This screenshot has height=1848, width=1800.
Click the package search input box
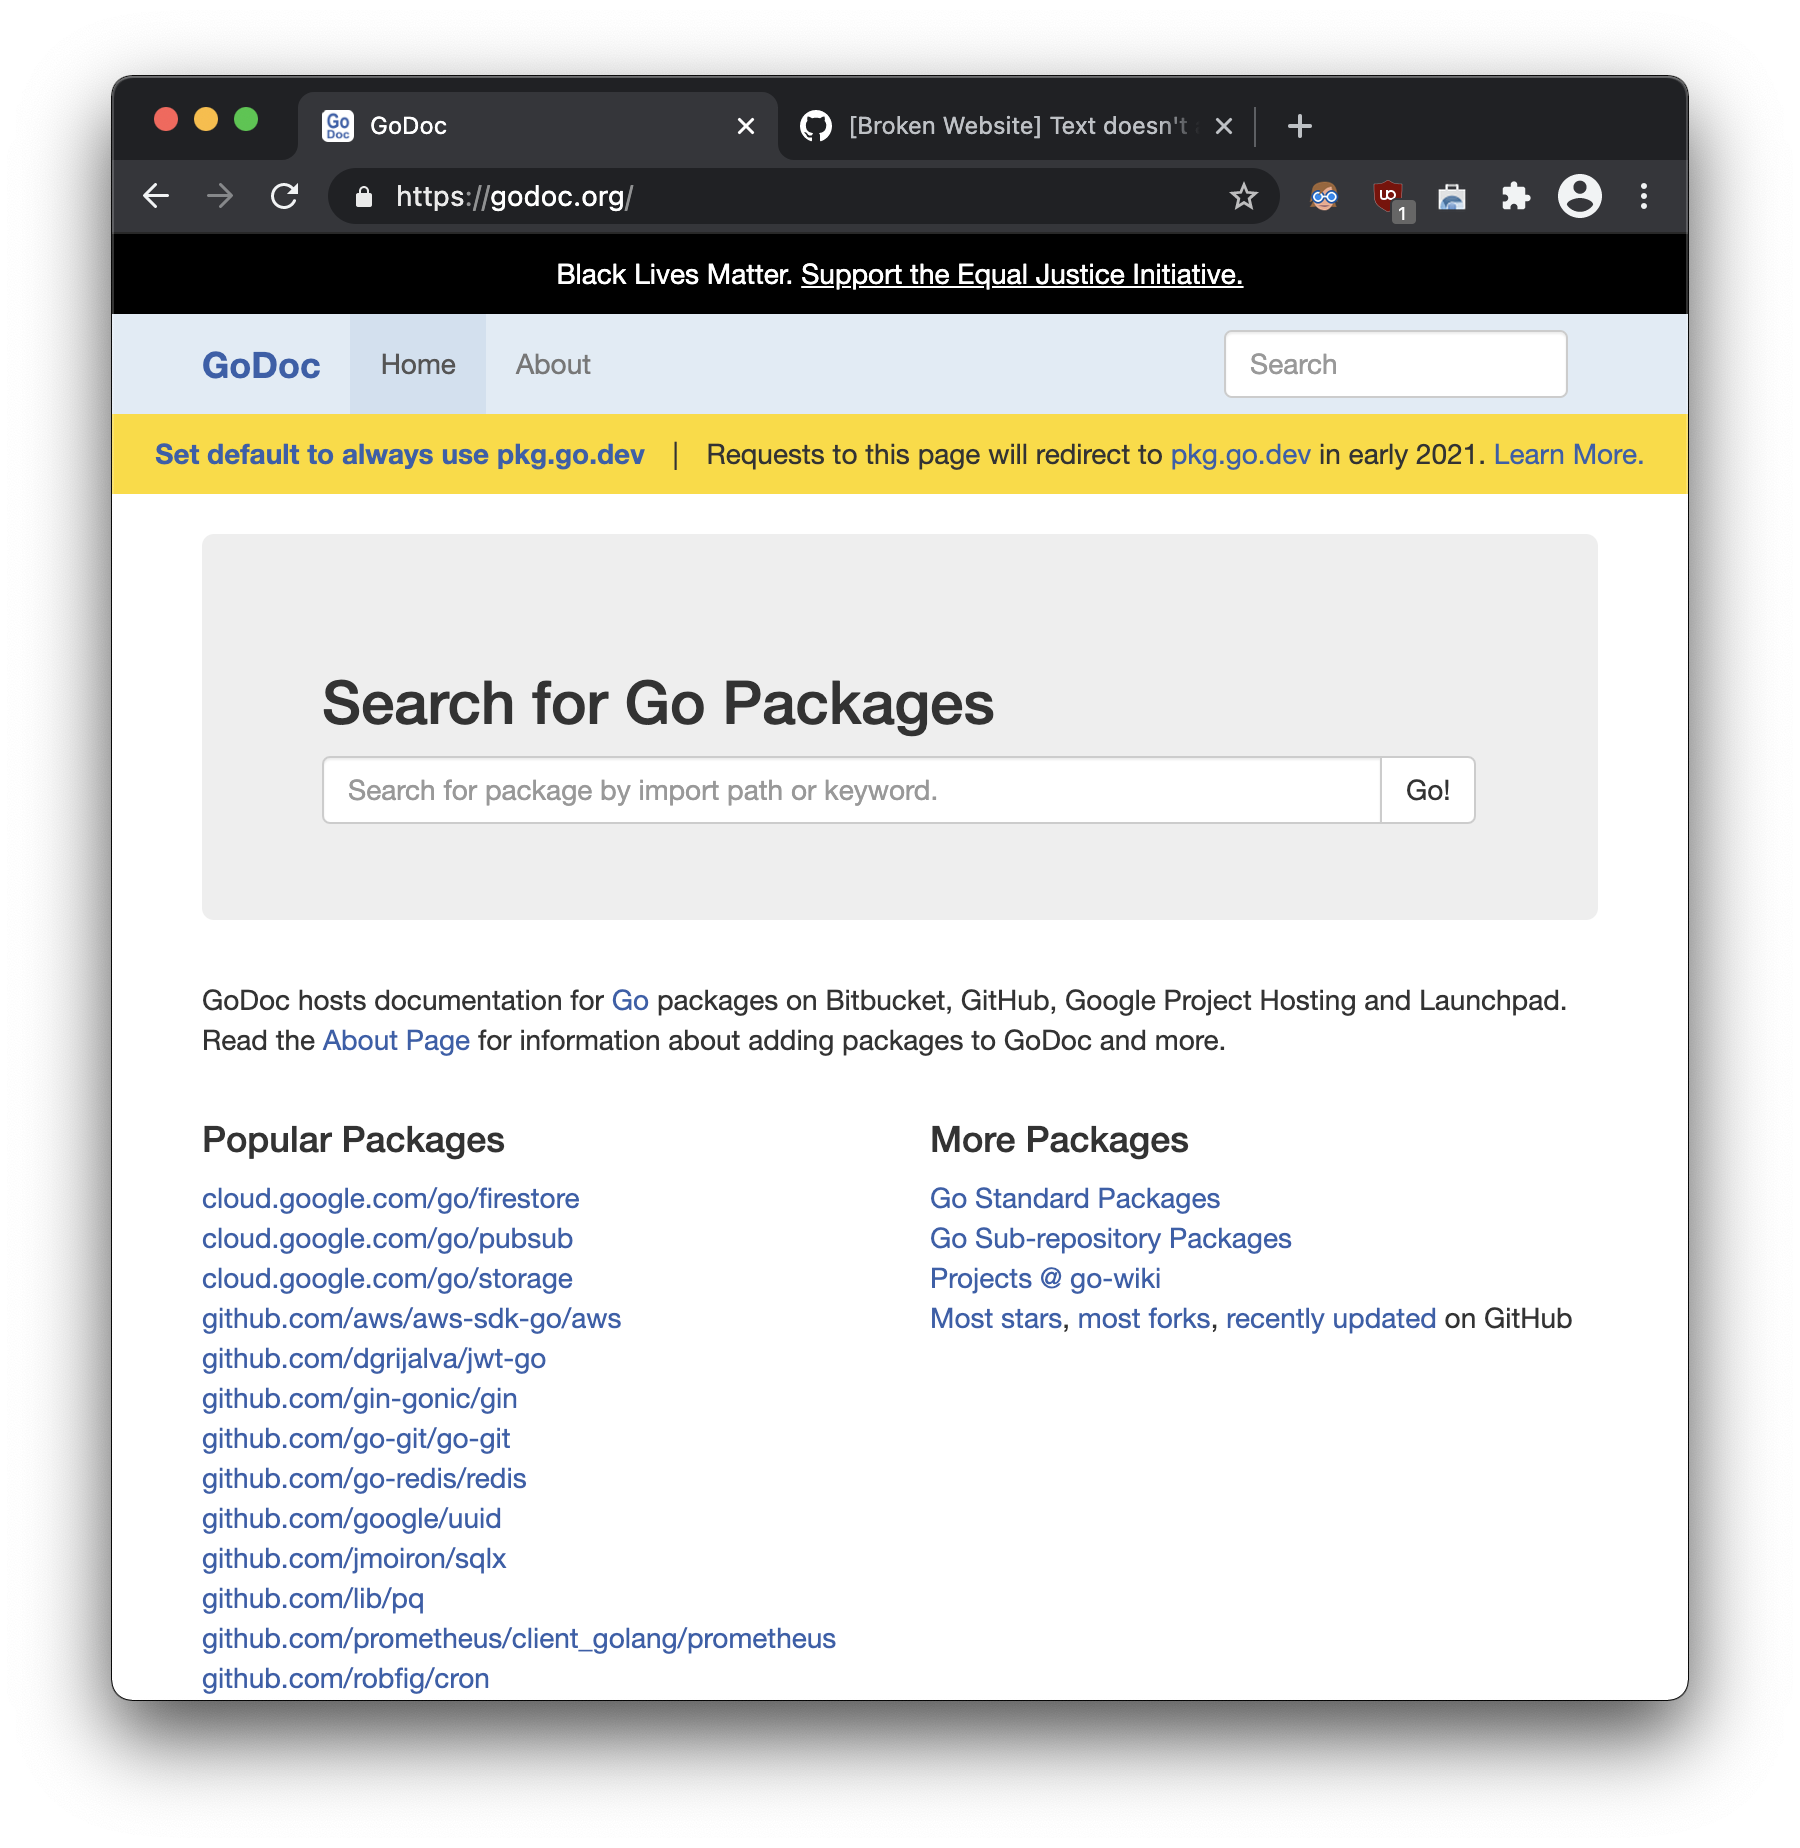coord(851,790)
